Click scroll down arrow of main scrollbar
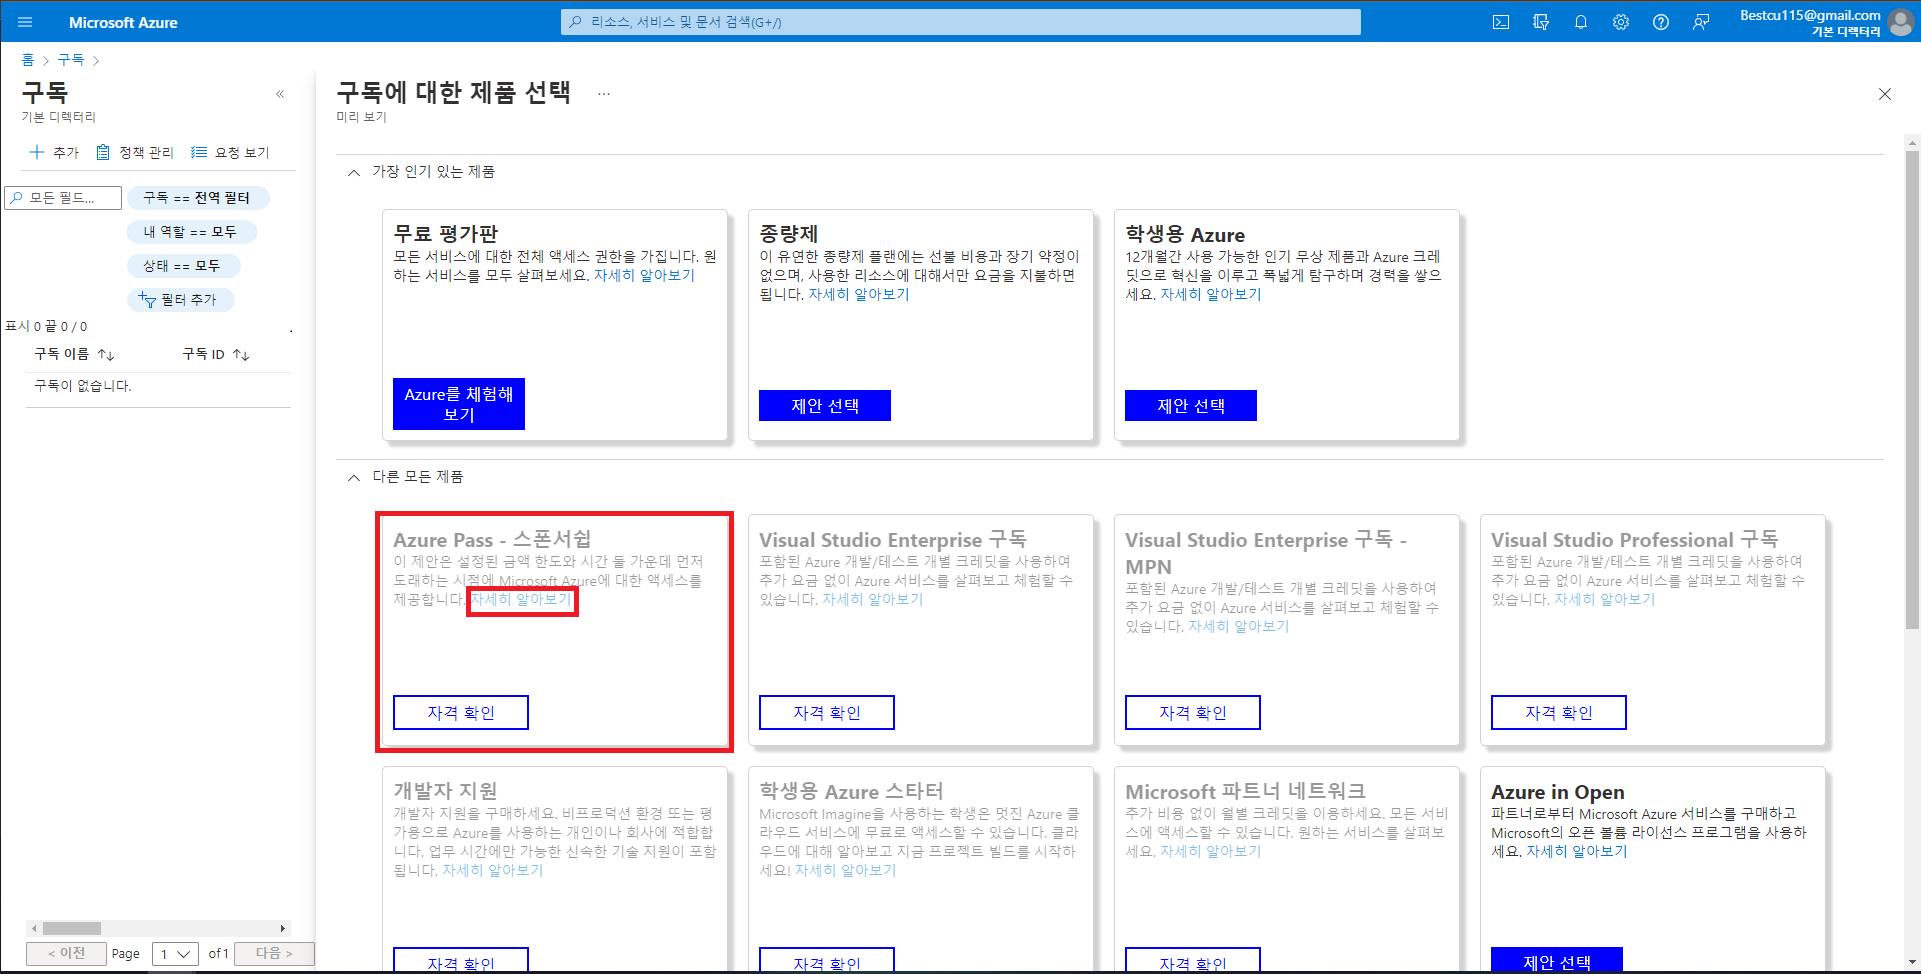Viewport: 1921px width, 974px height. click(x=1912, y=962)
